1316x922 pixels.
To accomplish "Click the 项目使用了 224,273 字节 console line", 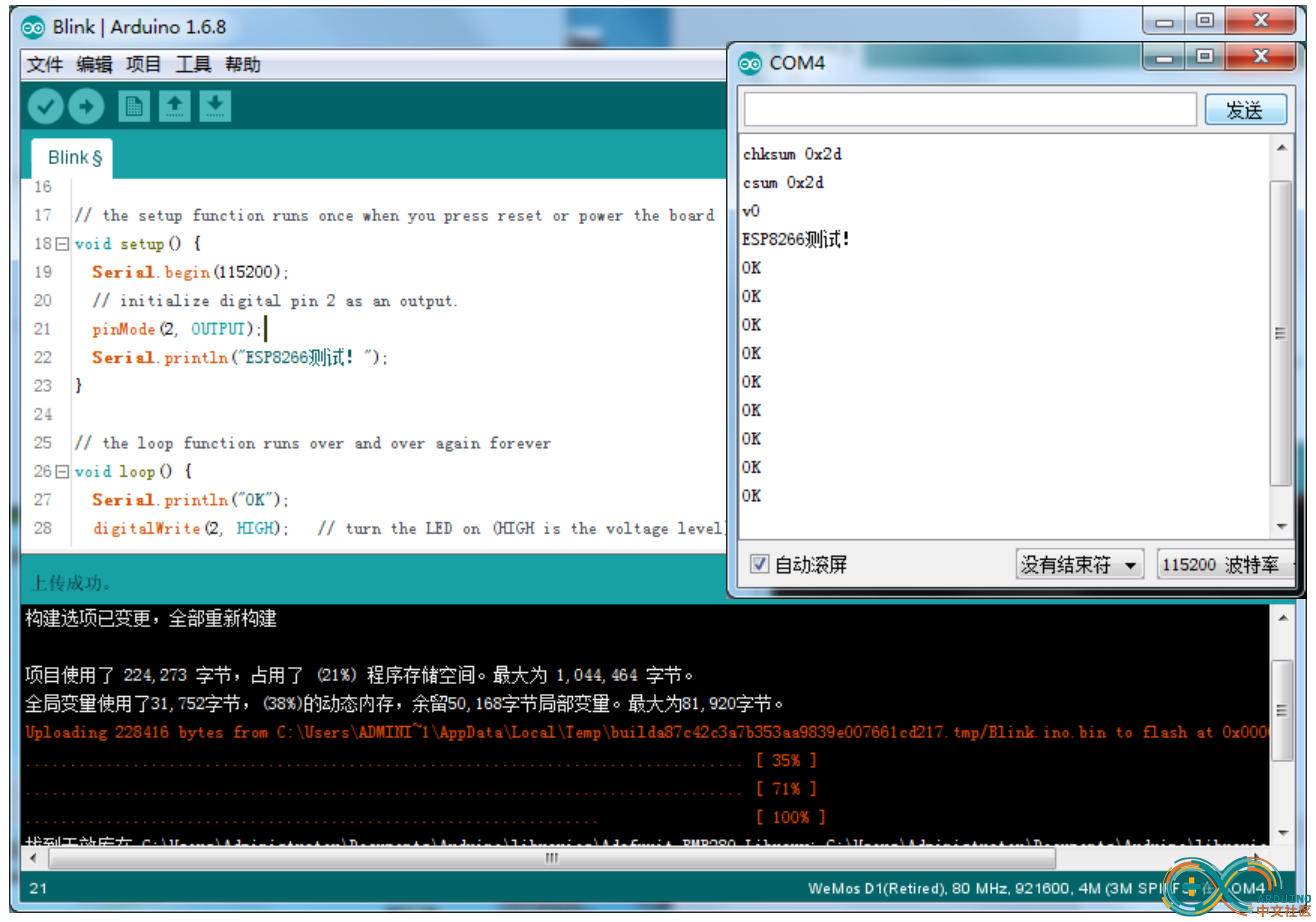I will pyautogui.click(x=359, y=675).
